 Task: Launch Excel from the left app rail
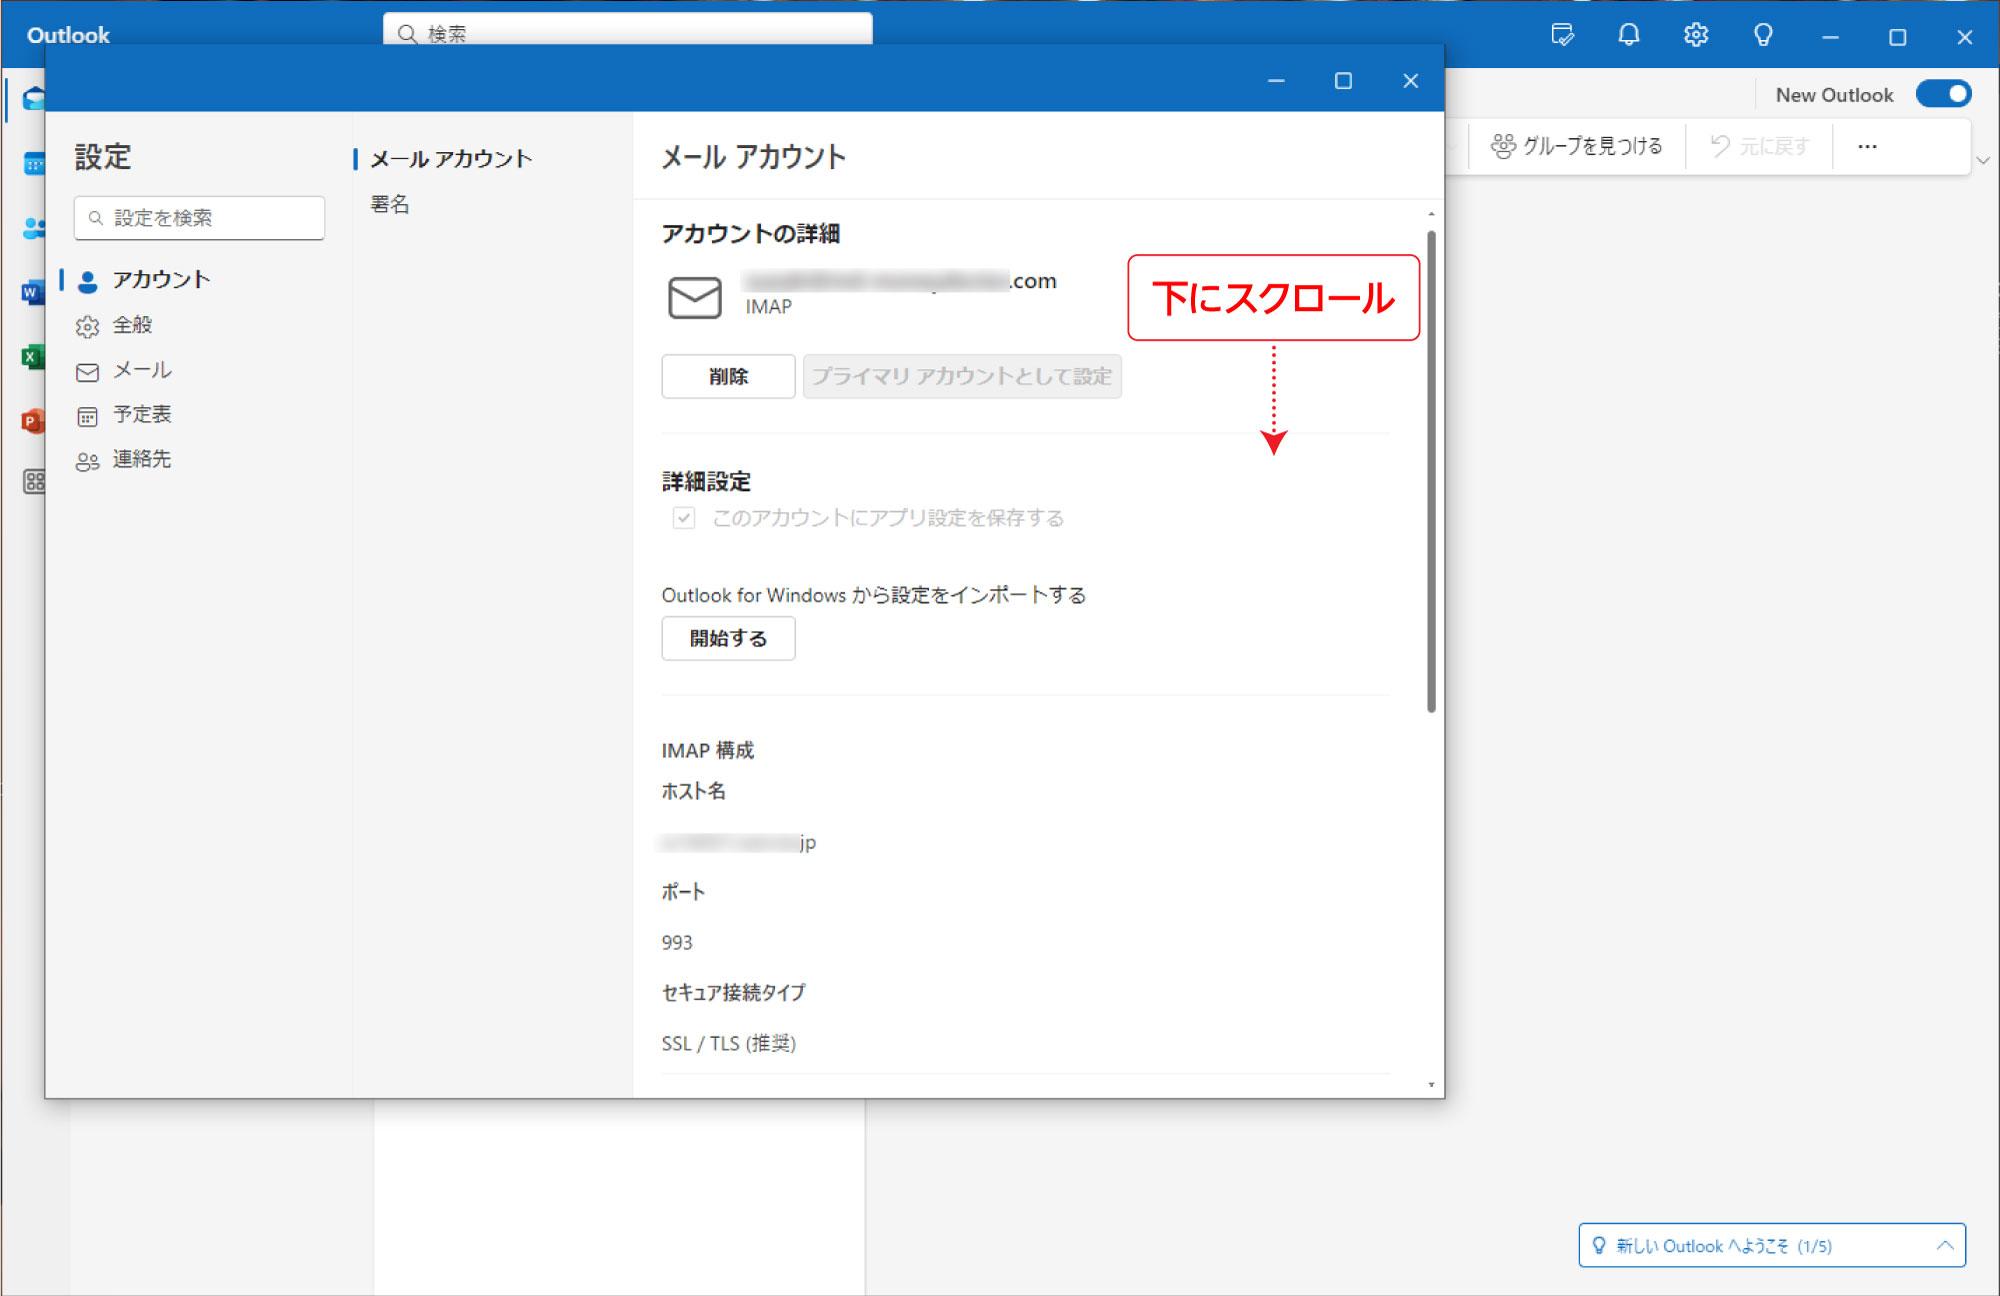click(x=35, y=356)
